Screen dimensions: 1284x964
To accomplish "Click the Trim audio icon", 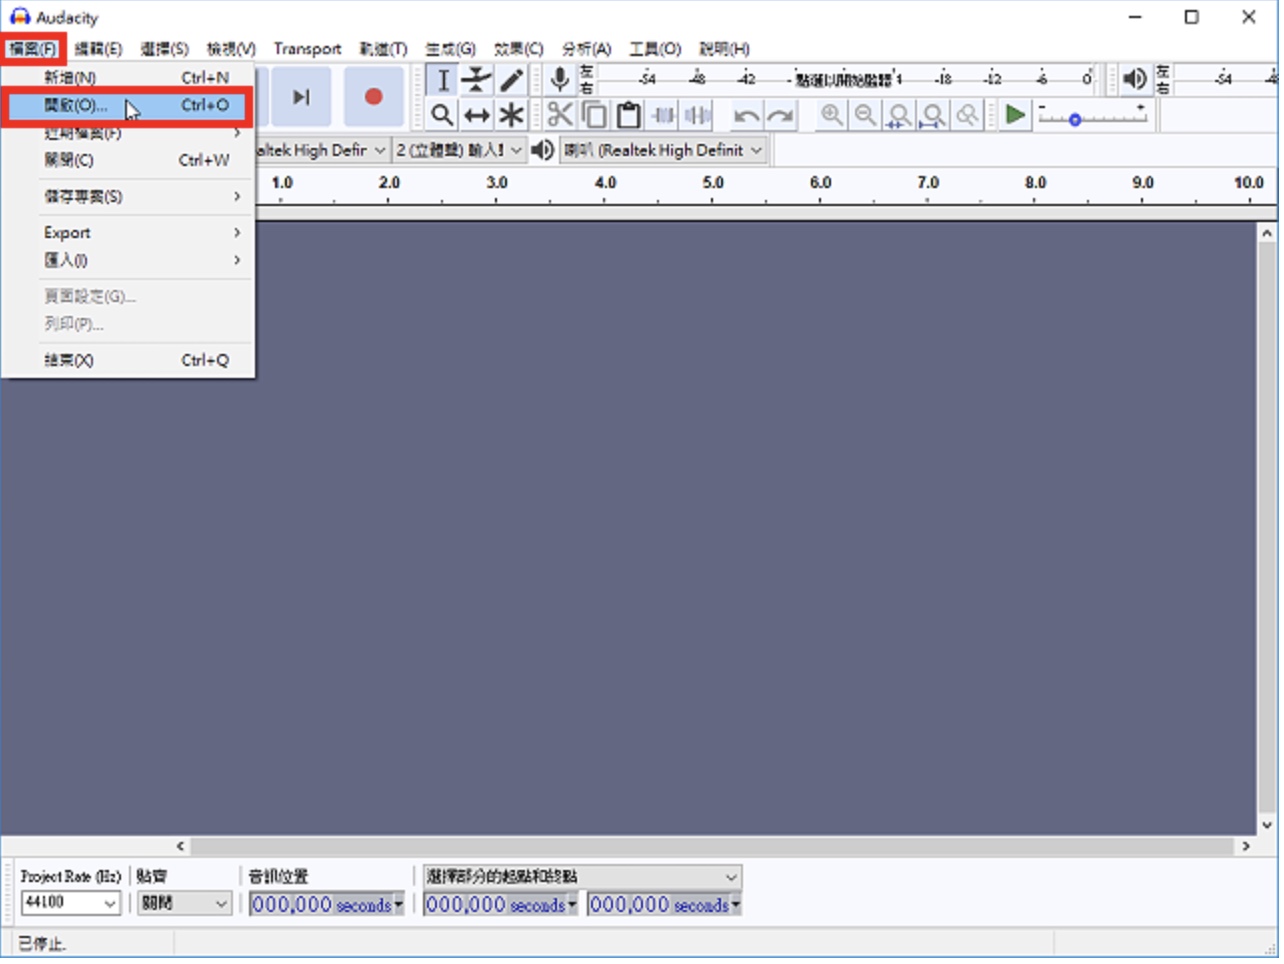I will point(663,115).
